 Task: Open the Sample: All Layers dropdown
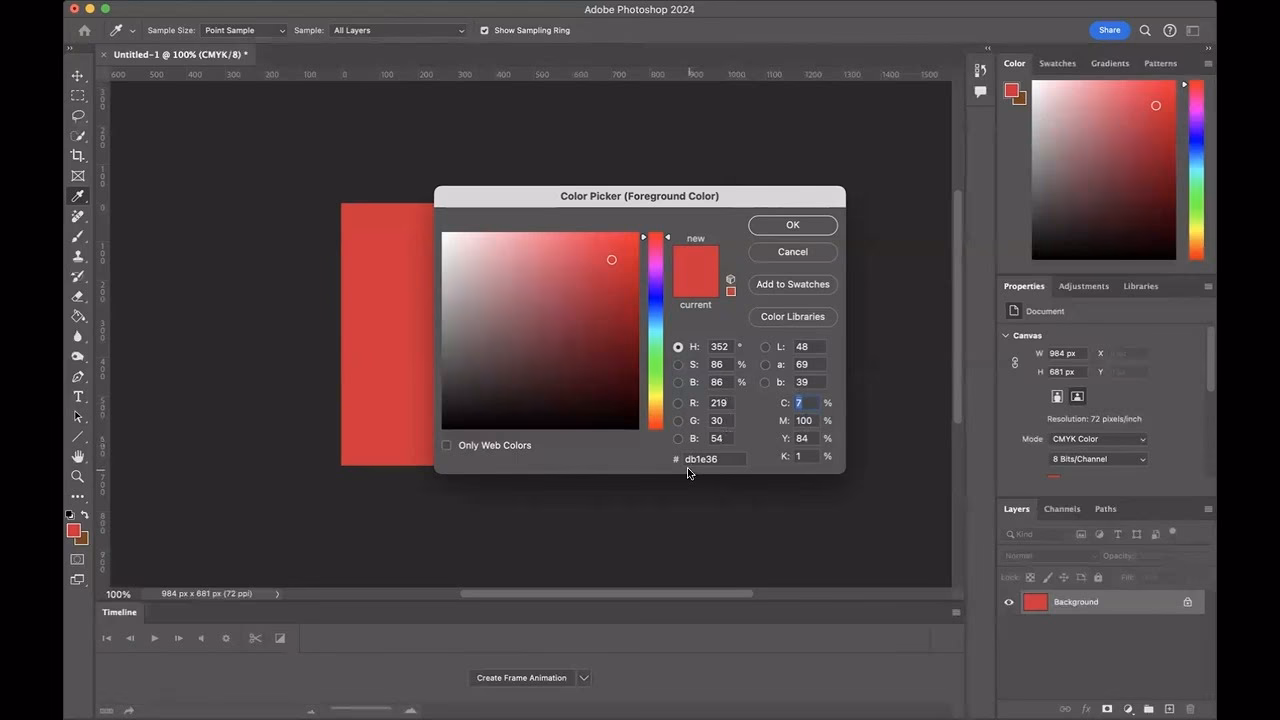coord(398,30)
